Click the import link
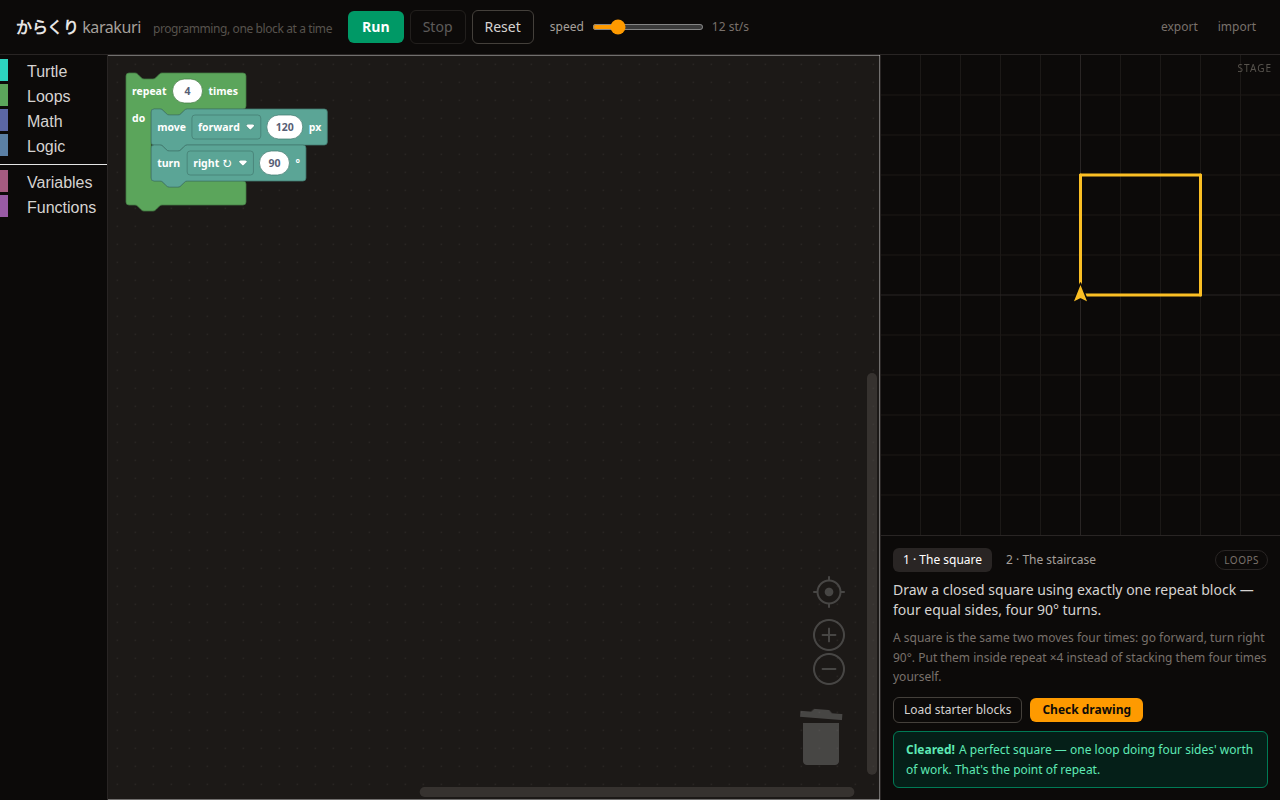 coord(1237,27)
